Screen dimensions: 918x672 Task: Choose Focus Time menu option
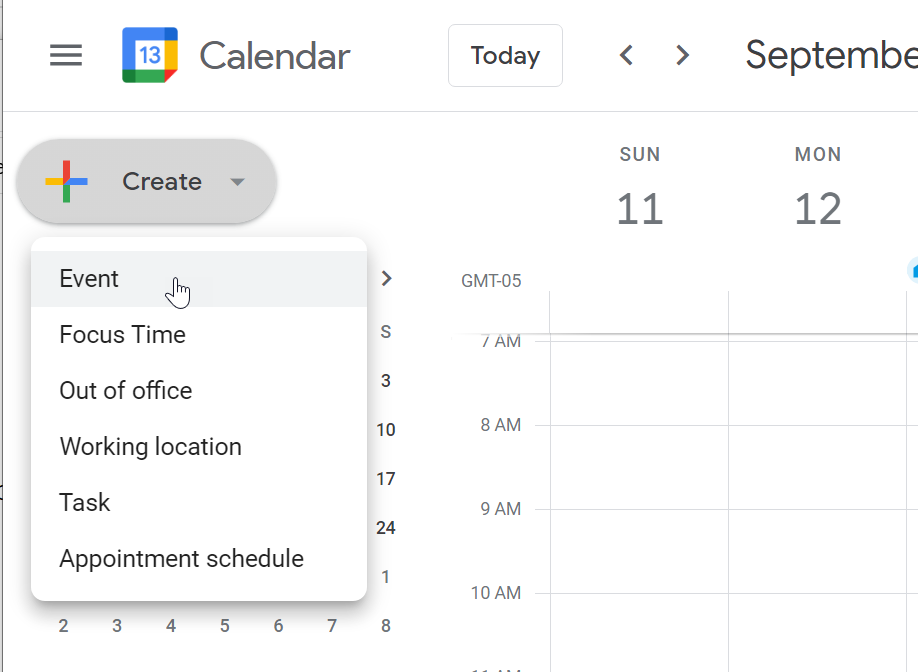click(x=122, y=335)
